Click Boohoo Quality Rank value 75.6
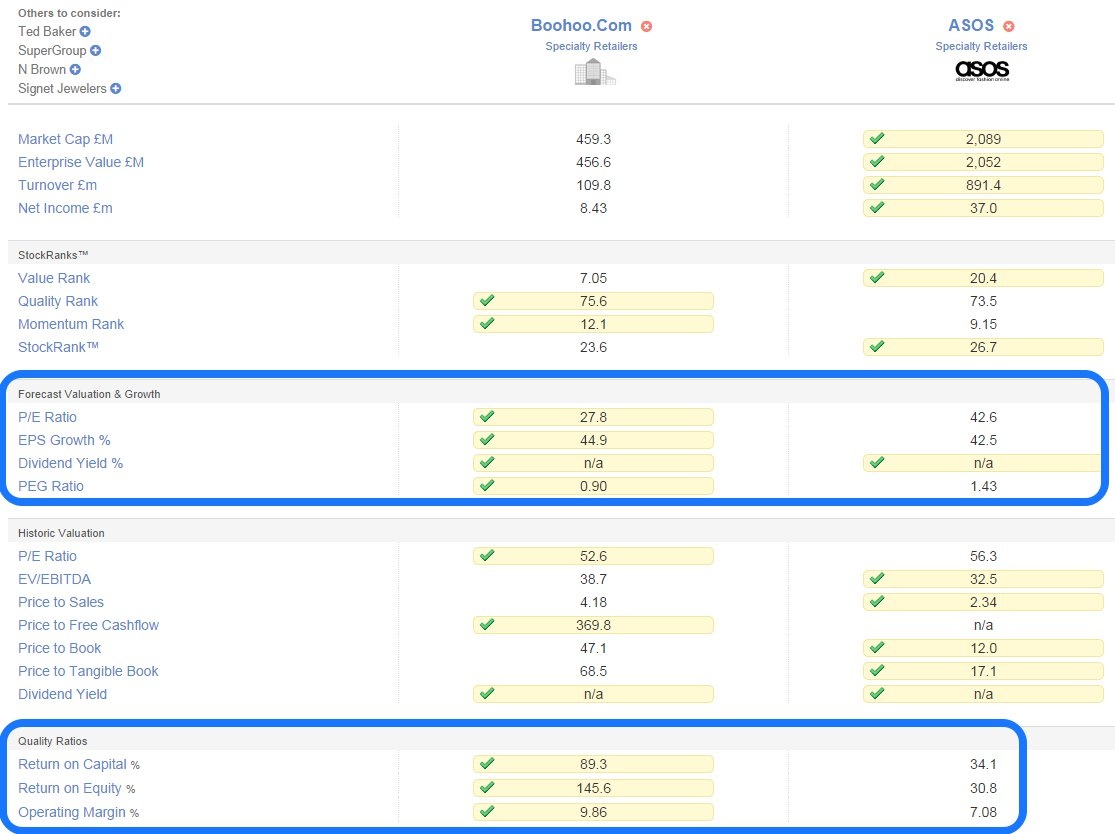The width and height of the screenshot is (1115, 834). pyautogui.click(x=593, y=301)
